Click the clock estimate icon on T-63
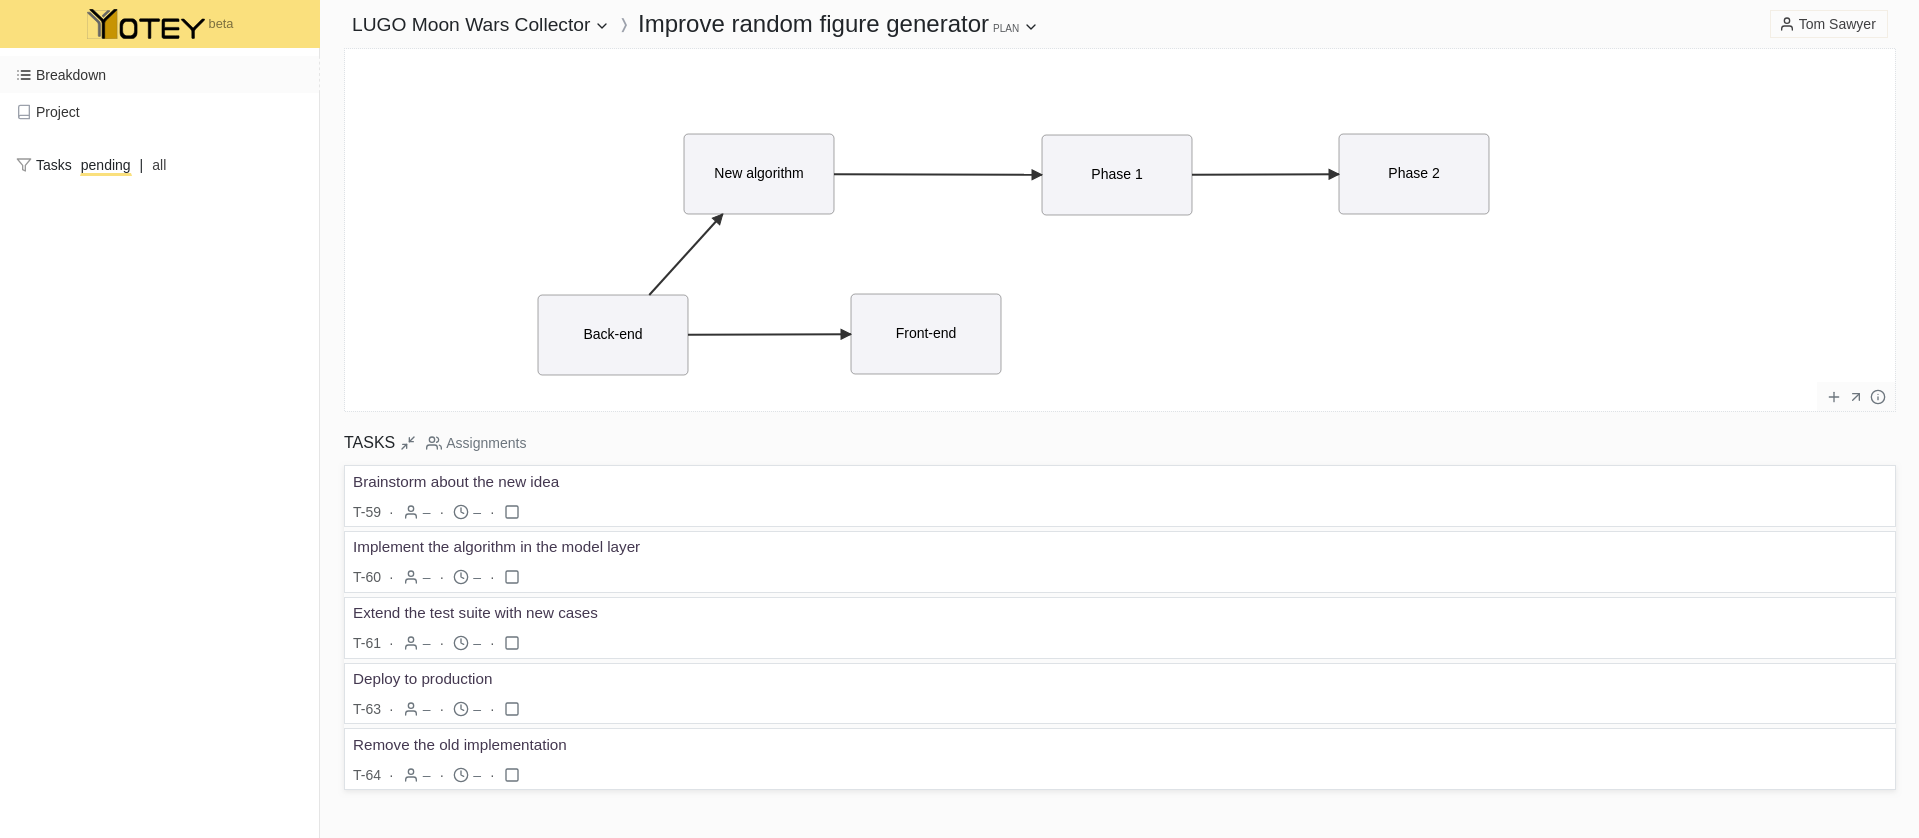The height and width of the screenshot is (838, 1919). (x=461, y=709)
